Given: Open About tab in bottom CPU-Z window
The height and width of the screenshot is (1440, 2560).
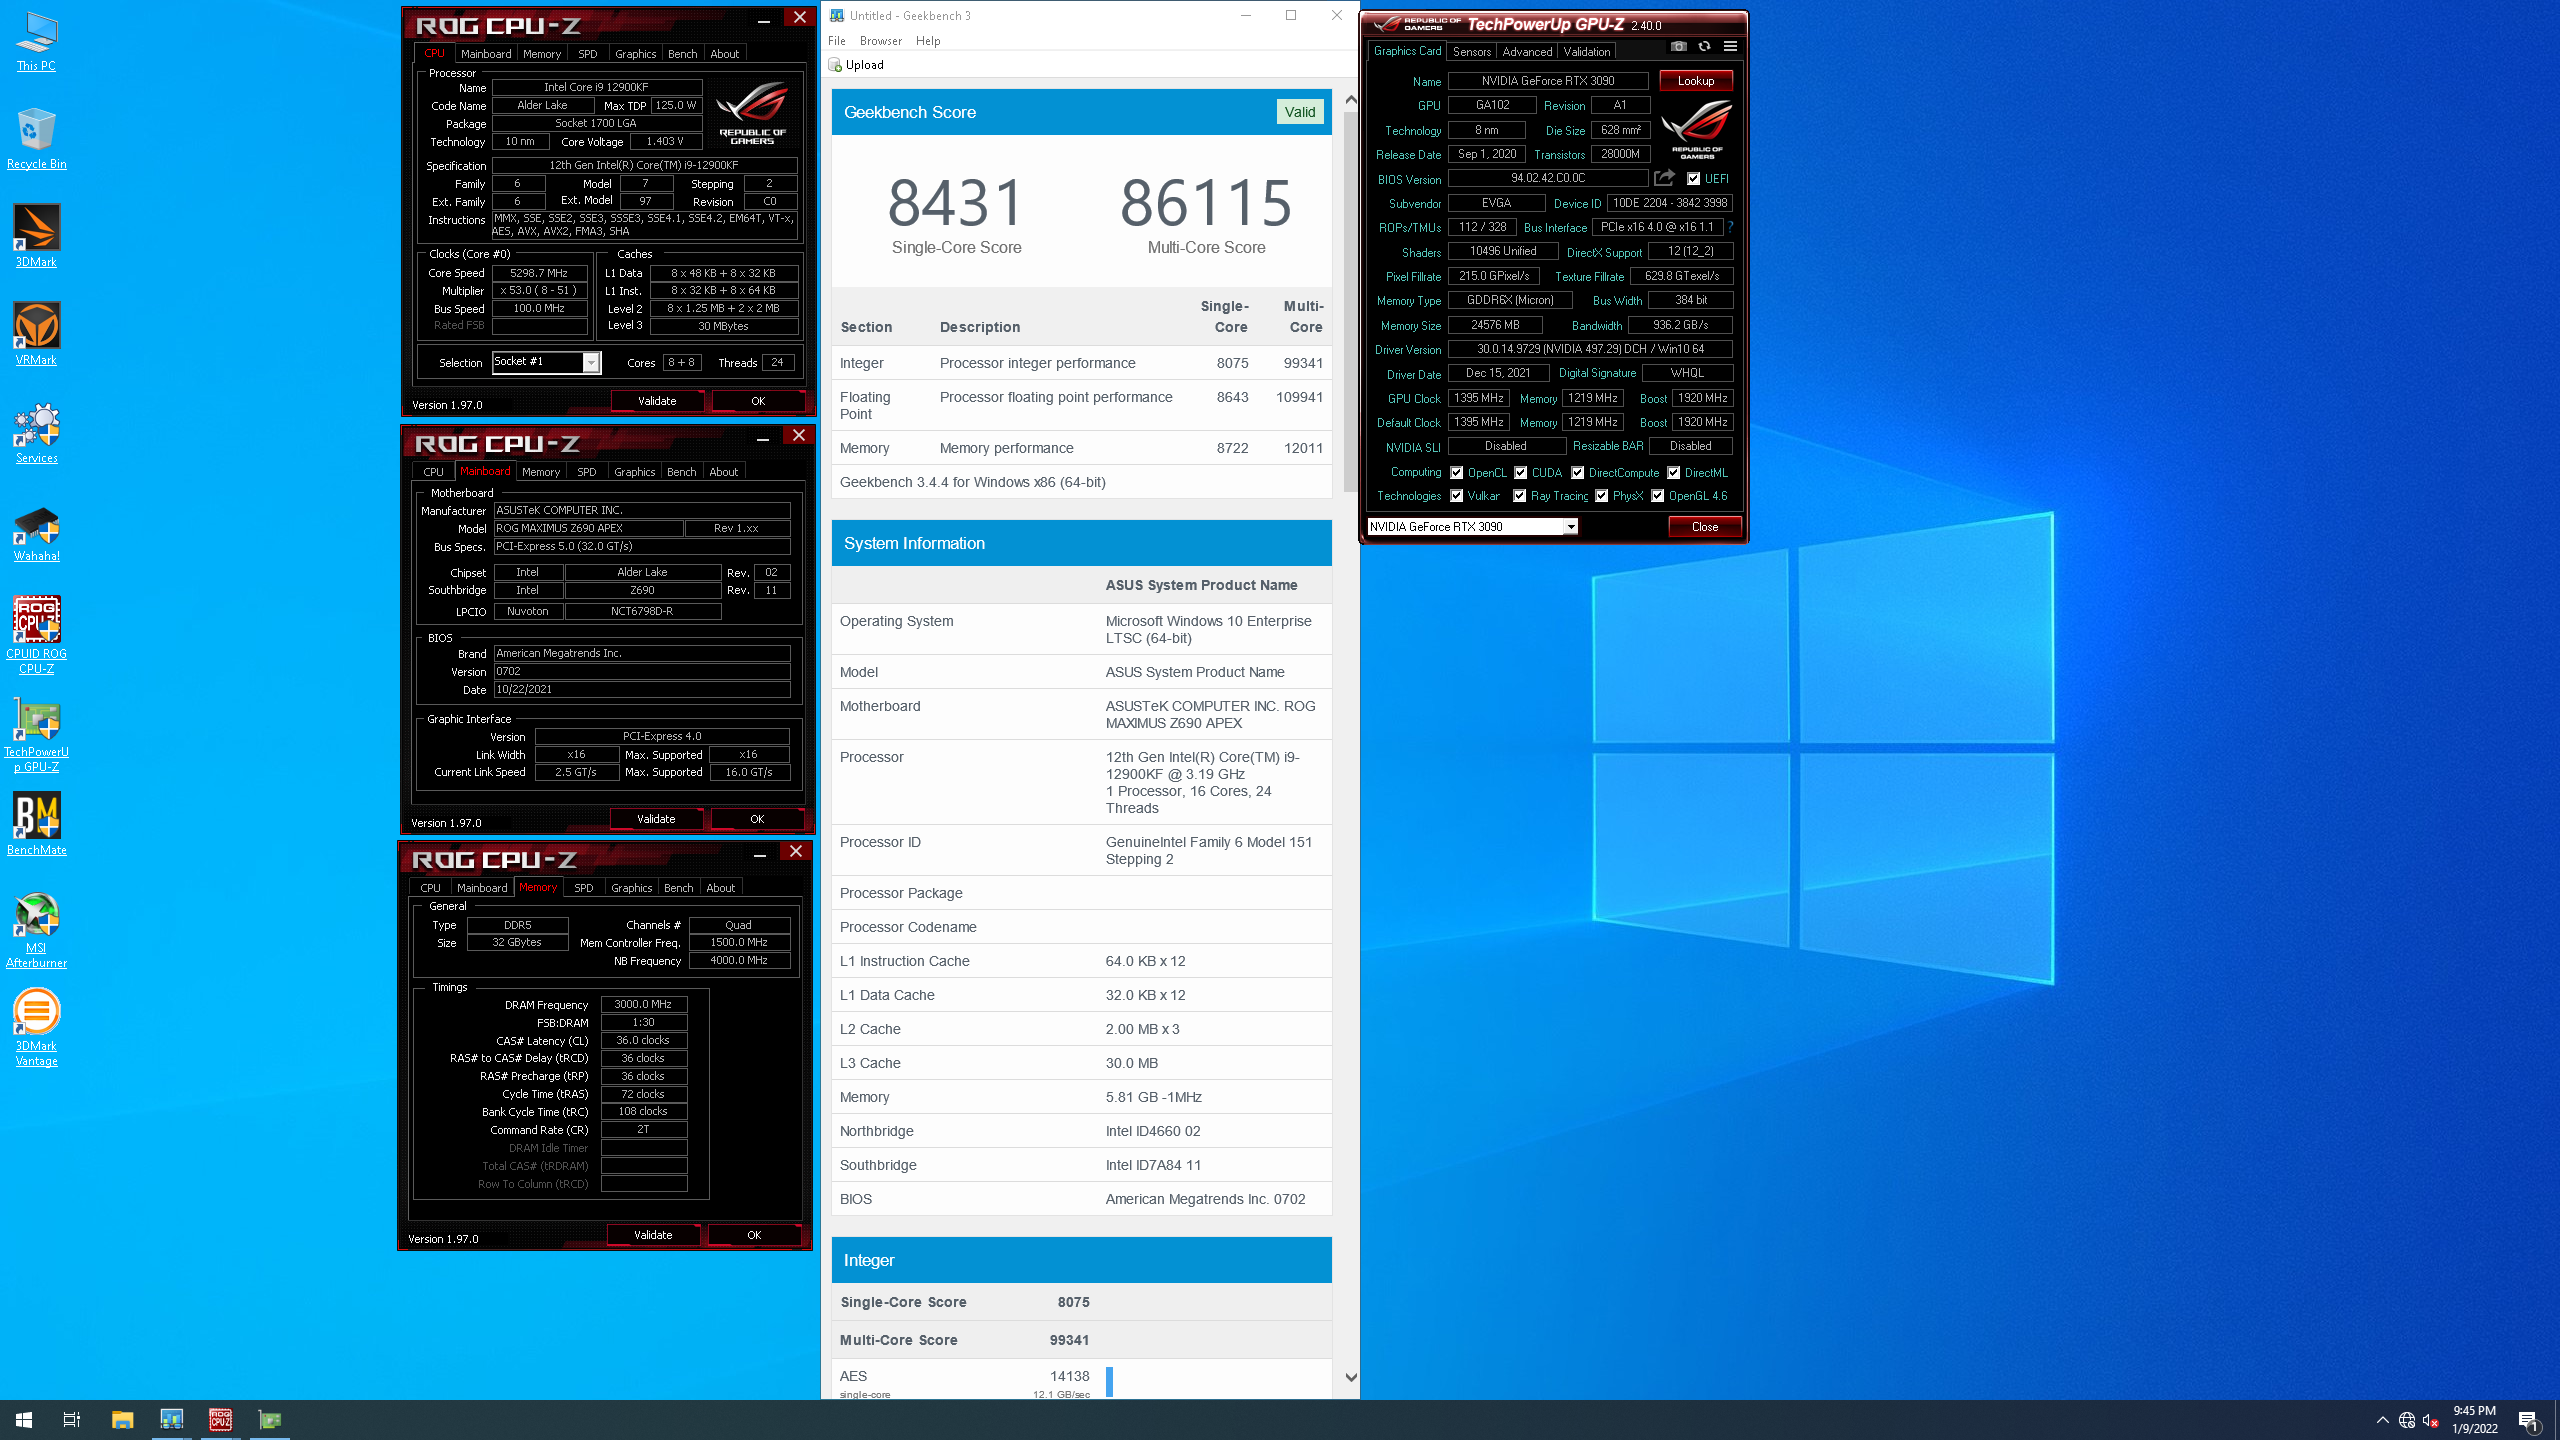Looking at the screenshot, I should coord(720,888).
